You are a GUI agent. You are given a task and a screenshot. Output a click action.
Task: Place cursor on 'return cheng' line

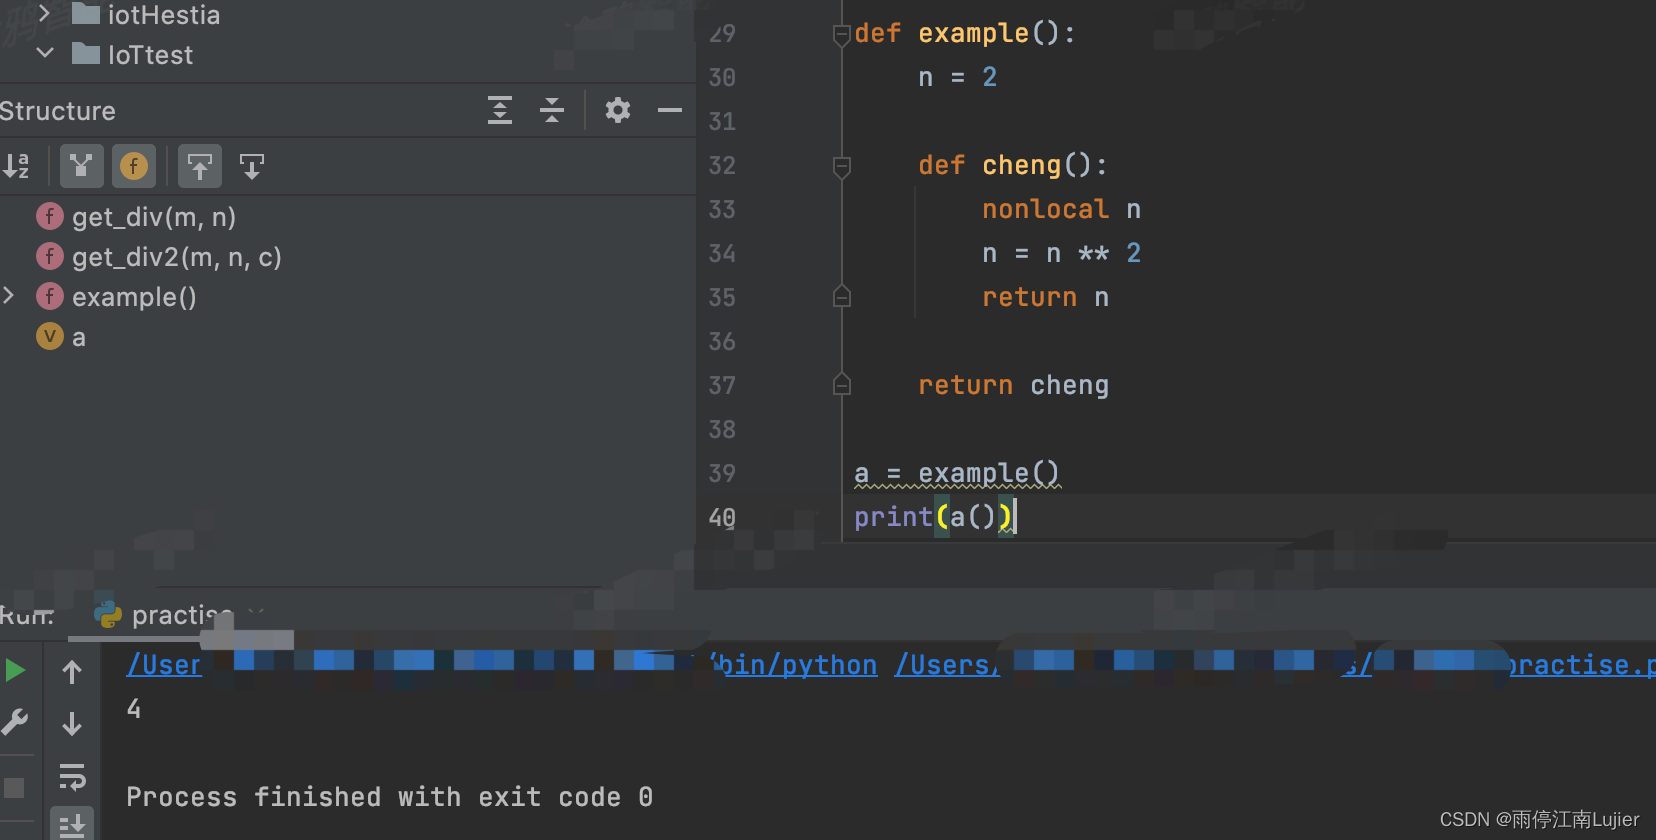[x=1013, y=385]
